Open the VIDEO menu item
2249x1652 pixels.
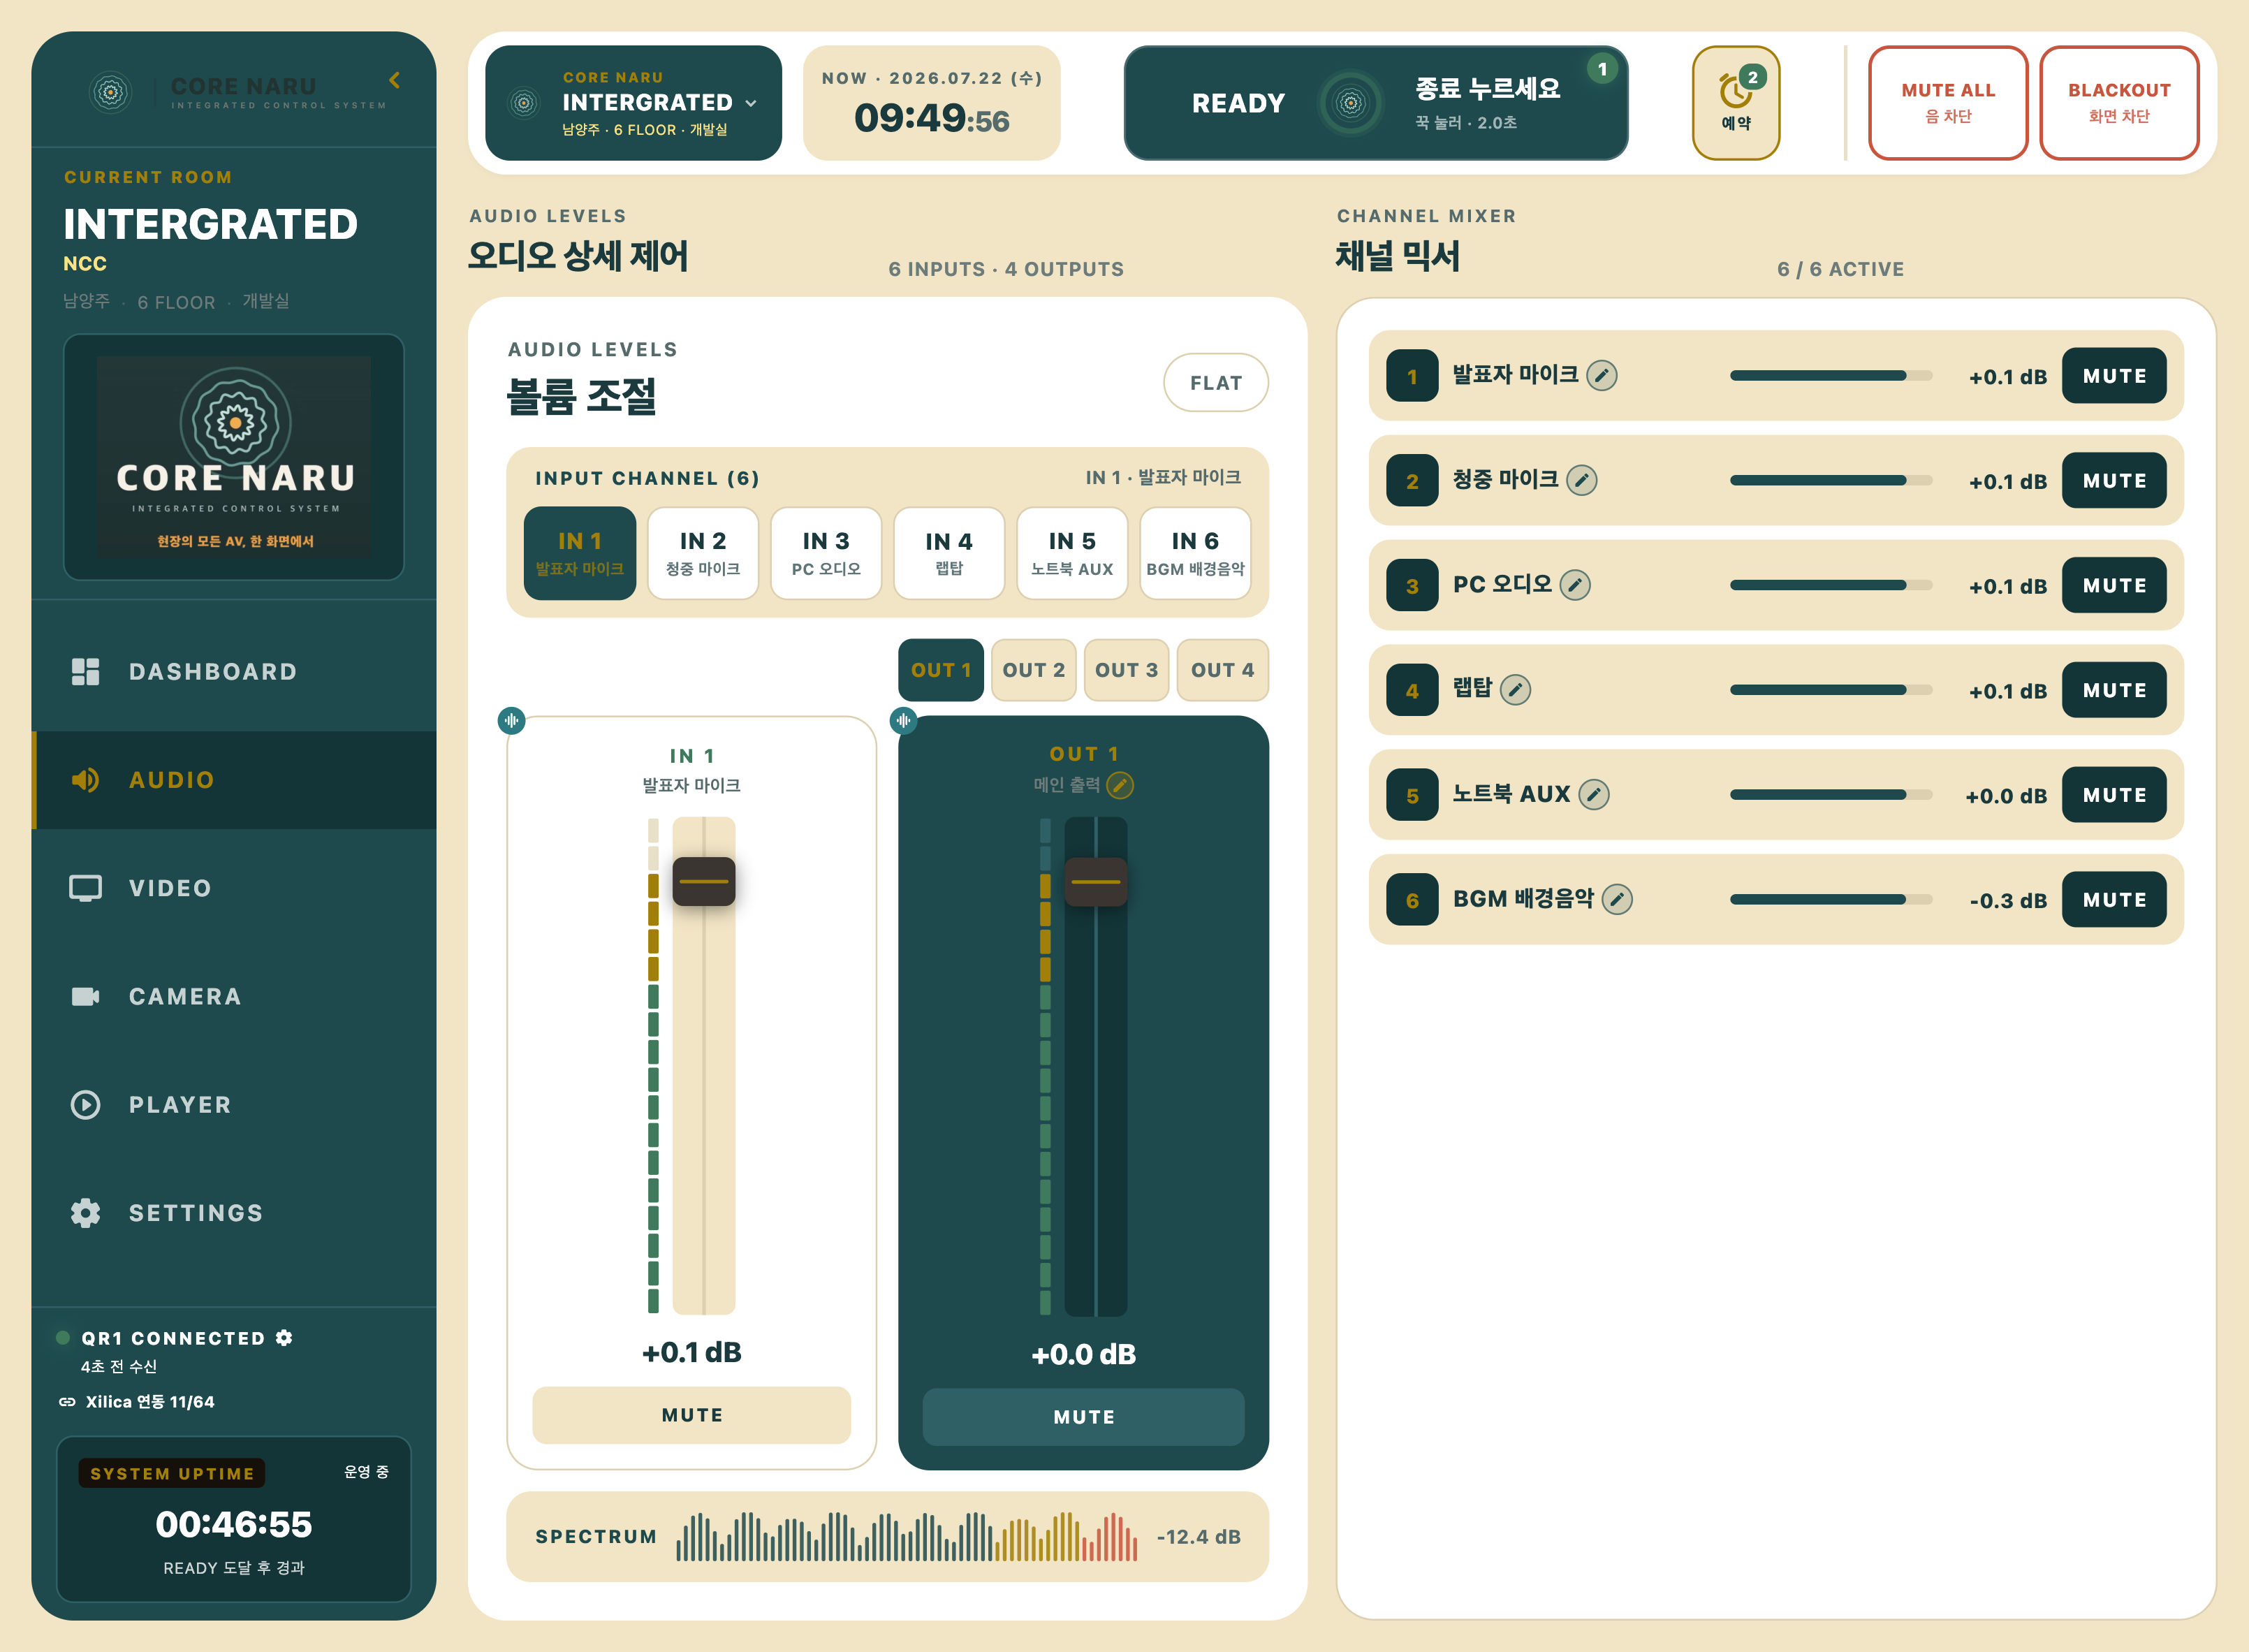[x=234, y=888]
